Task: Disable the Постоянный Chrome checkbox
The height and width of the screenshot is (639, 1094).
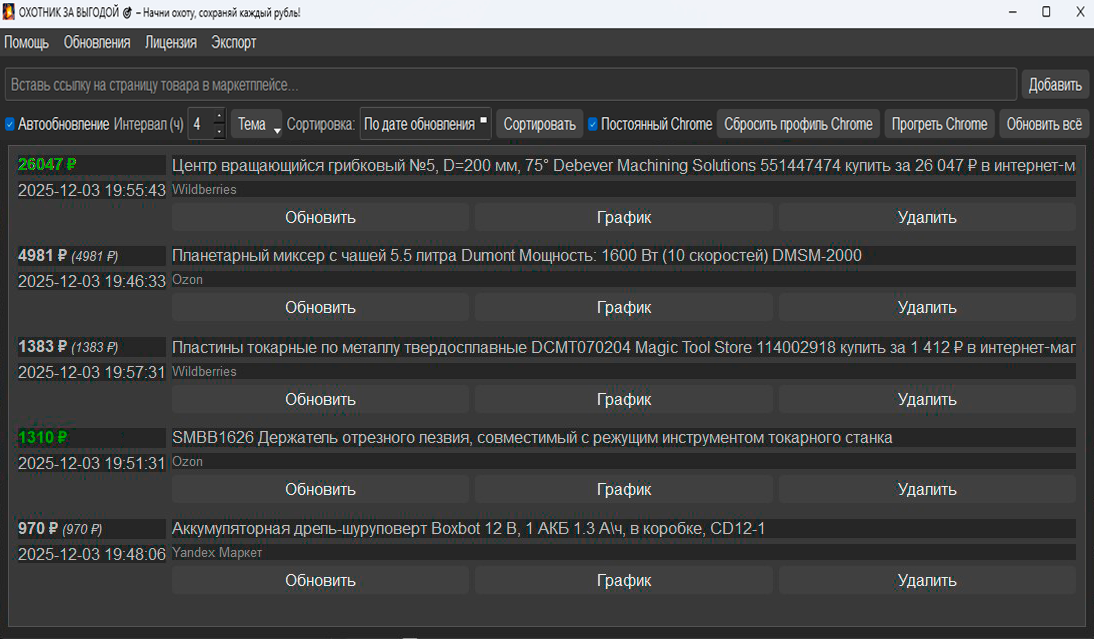Action: tap(593, 125)
